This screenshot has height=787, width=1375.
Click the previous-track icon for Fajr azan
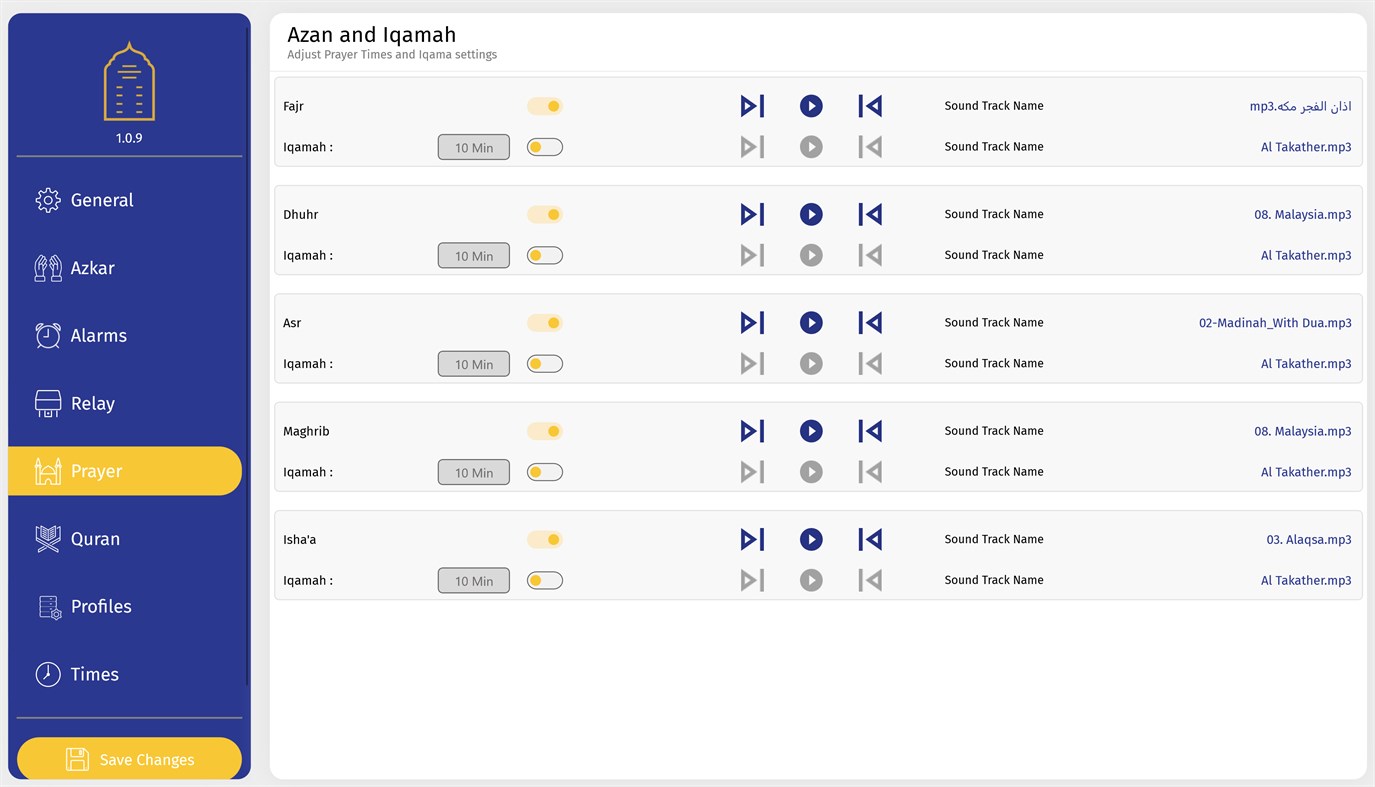click(870, 106)
